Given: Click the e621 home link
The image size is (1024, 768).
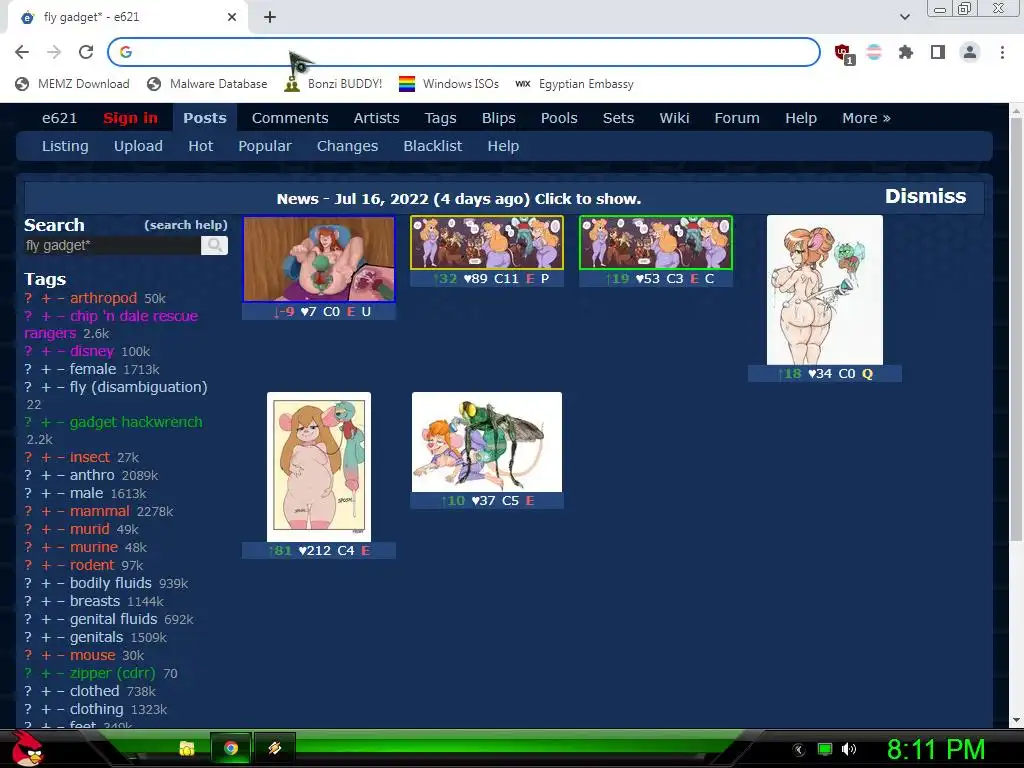Looking at the screenshot, I should pyautogui.click(x=59, y=118).
